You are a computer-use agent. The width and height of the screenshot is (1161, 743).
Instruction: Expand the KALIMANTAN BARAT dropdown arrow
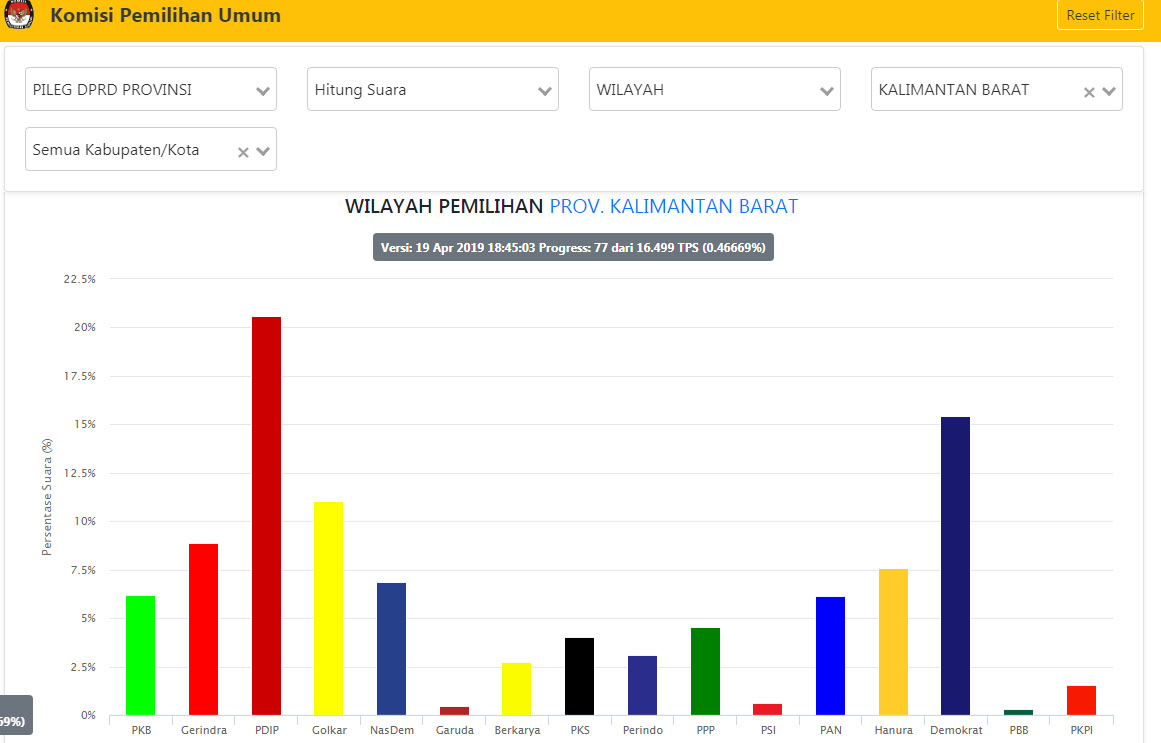[x=1109, y=92]
